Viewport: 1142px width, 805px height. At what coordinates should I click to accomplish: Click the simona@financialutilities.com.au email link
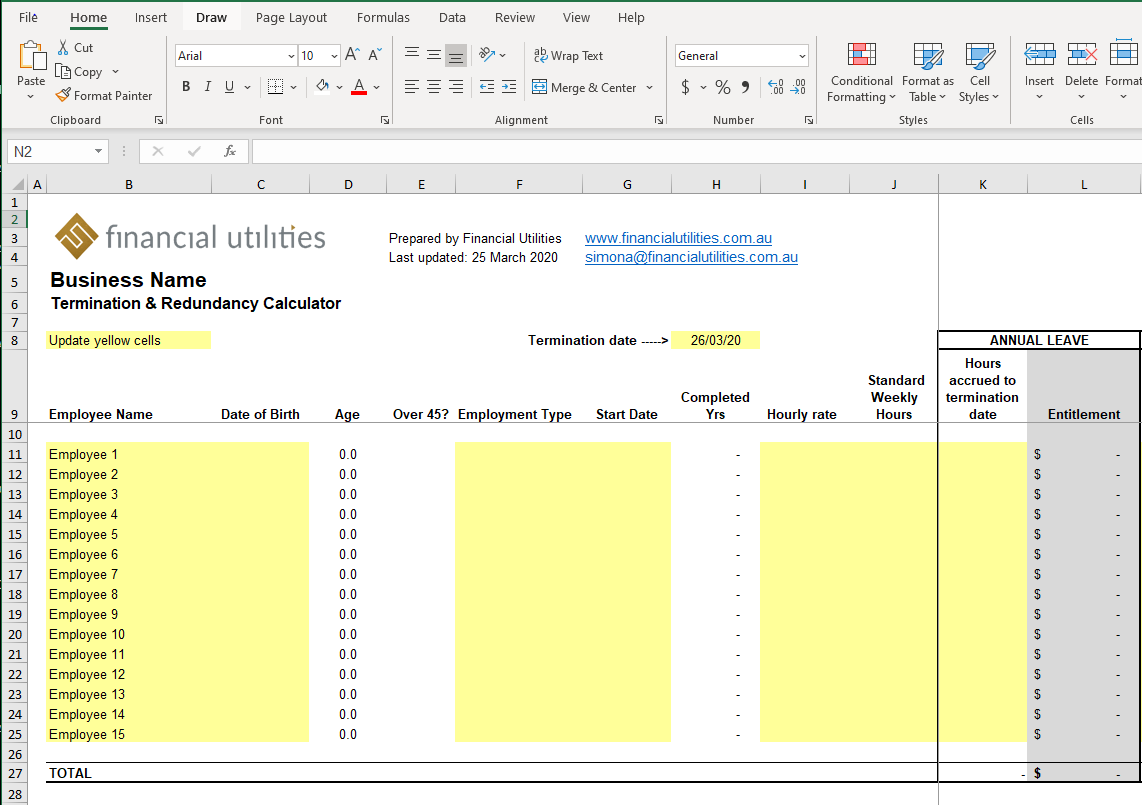690,257
